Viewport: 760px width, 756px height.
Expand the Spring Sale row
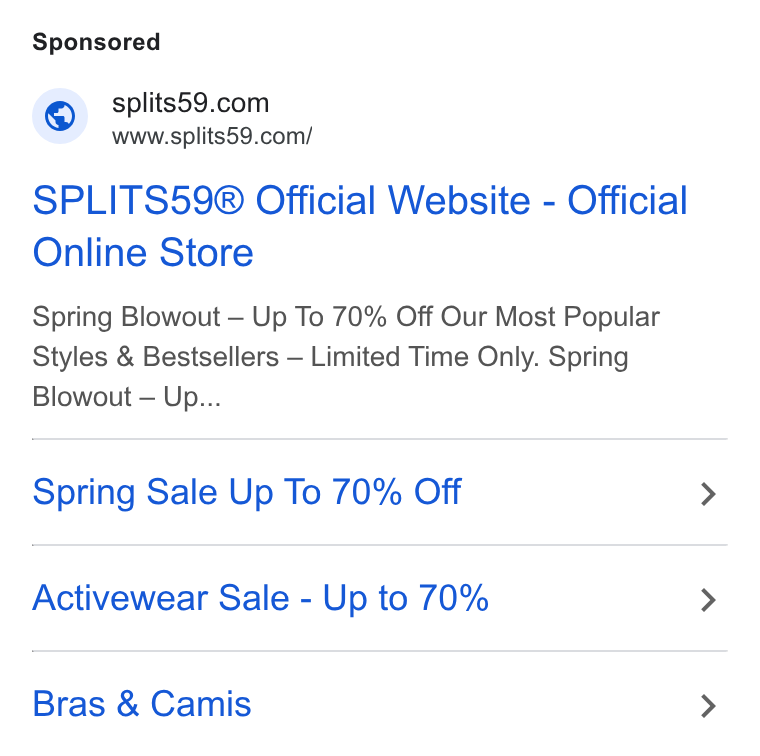pos(380,492)
